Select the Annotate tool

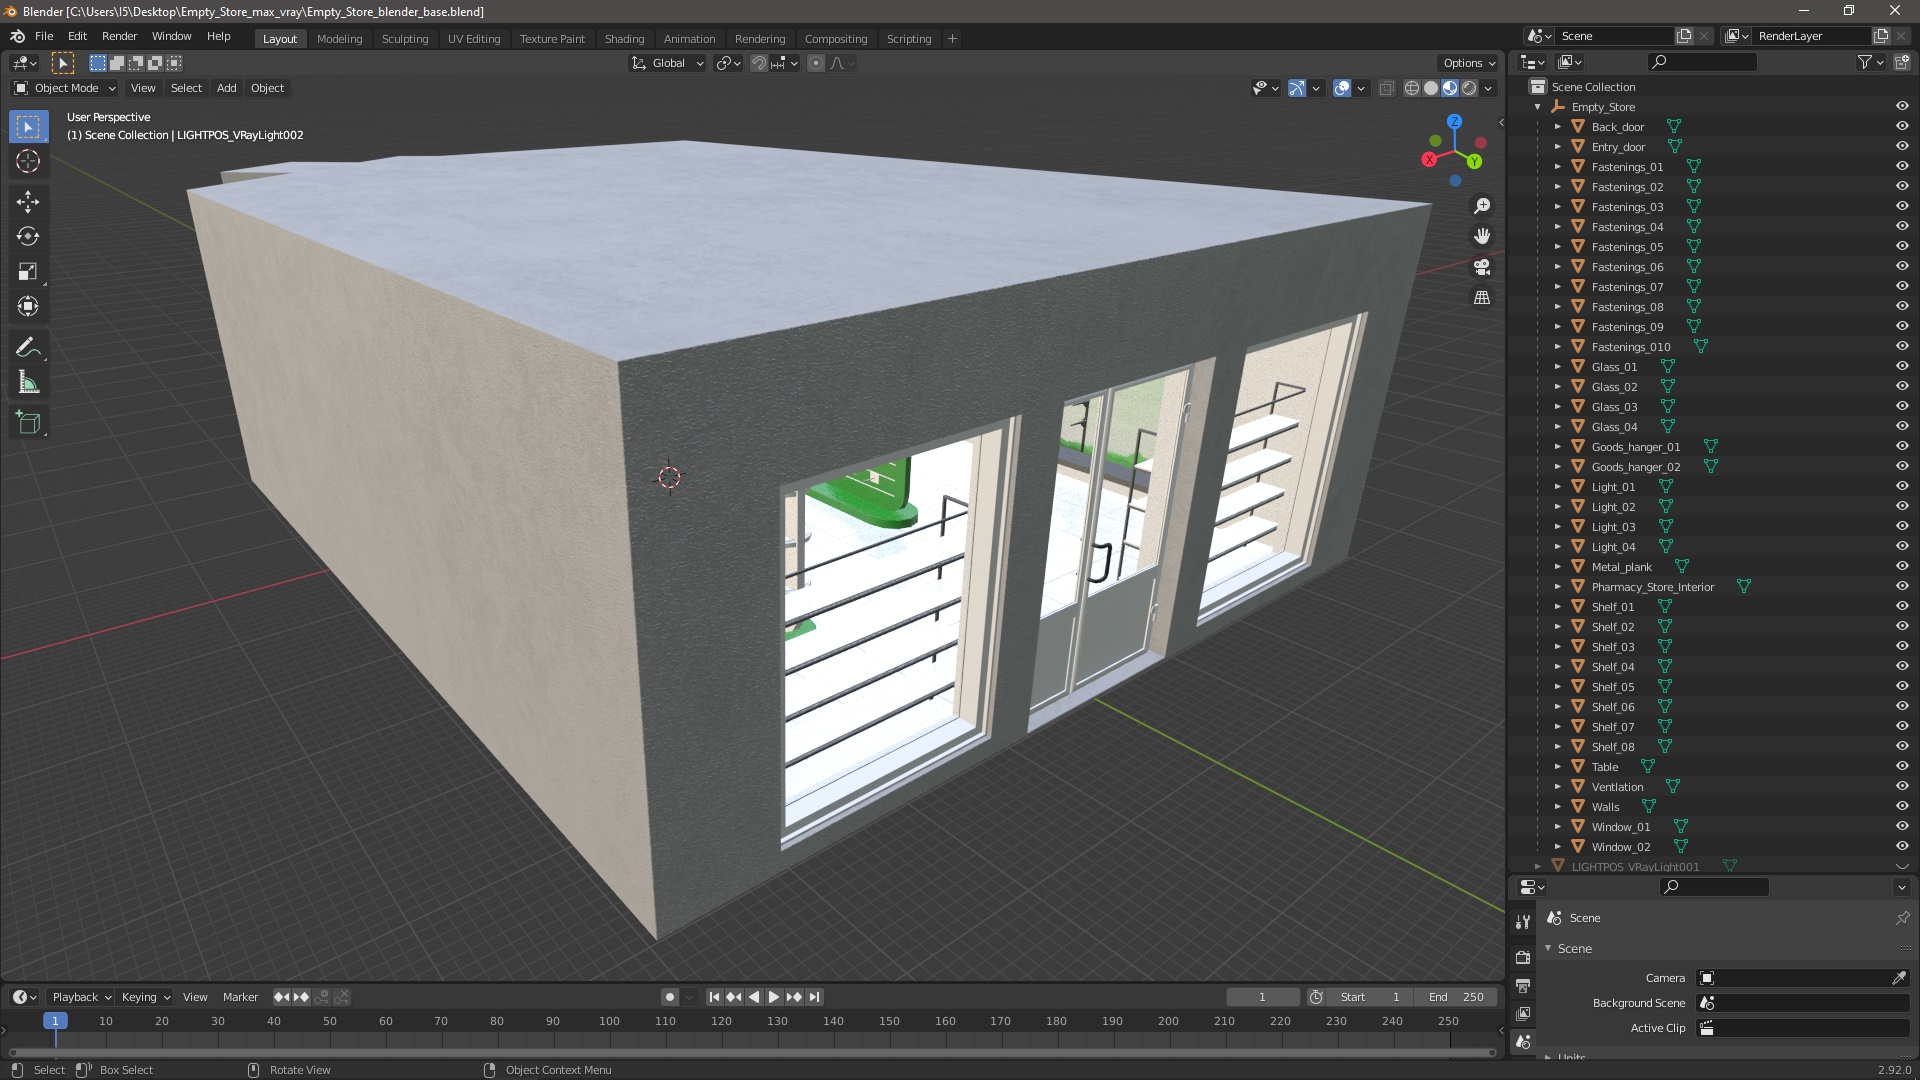pos(28,348)
